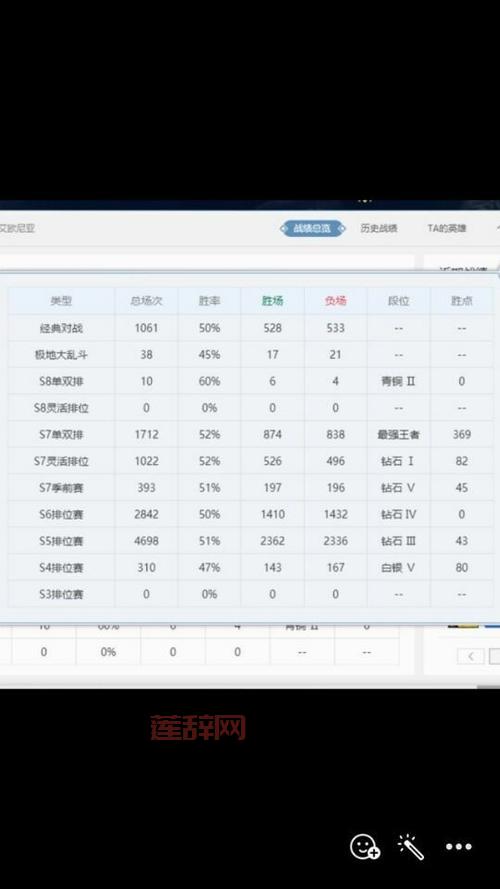Tap the magic wand edit icon
Screen dimensions: 500x889
tap(411, 846)
